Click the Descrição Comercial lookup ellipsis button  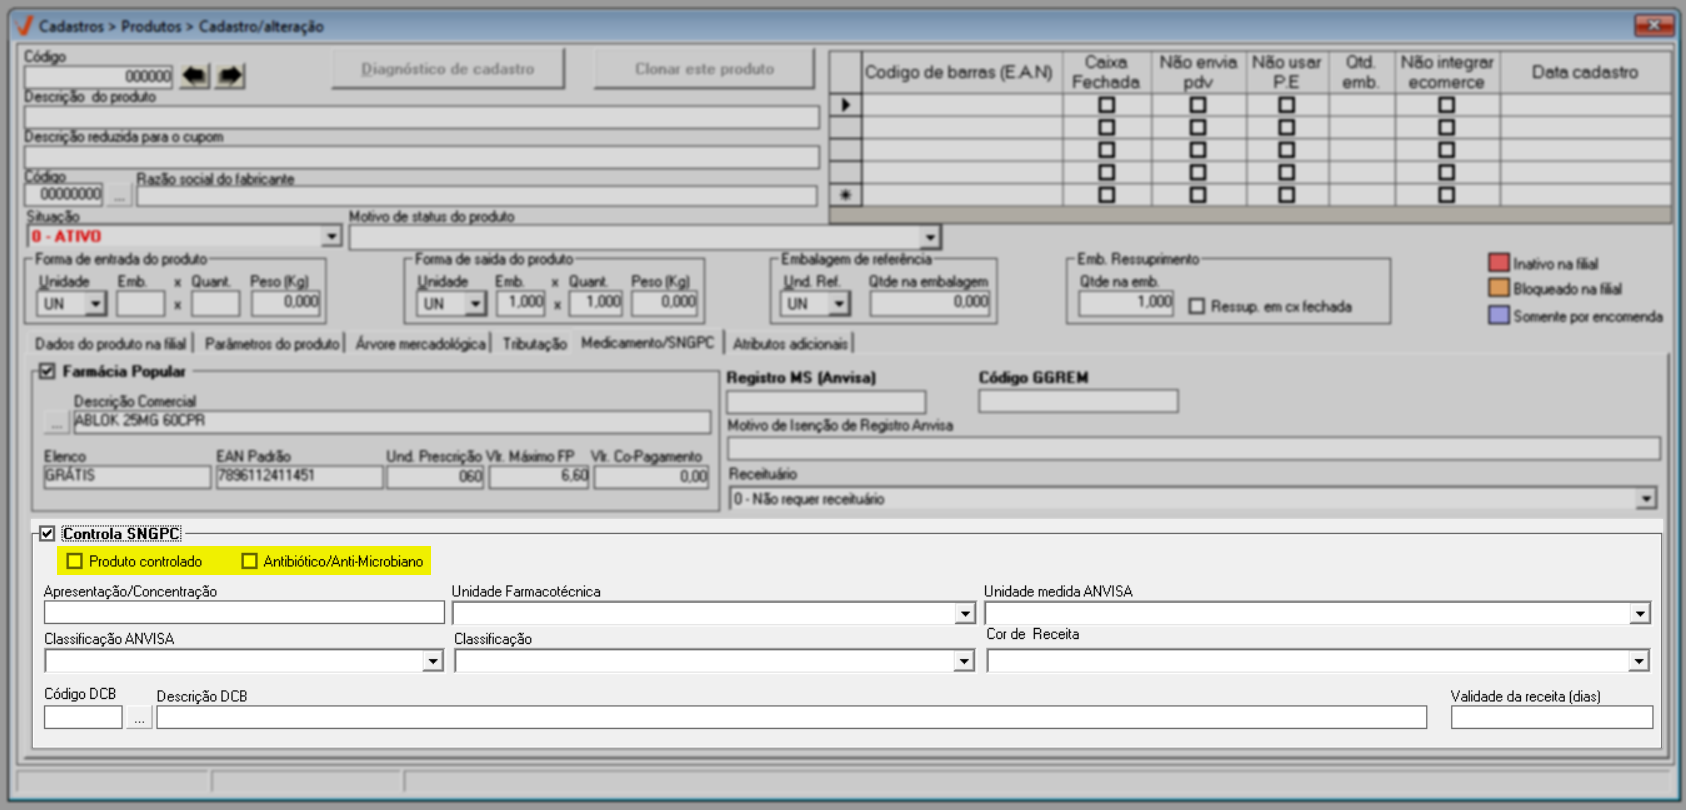[x=57, y=423]
